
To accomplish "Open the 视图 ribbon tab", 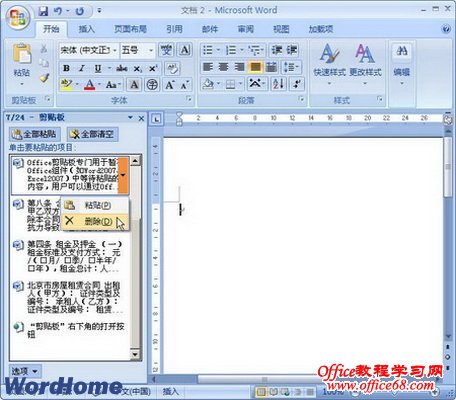I will tap(281, 29).
